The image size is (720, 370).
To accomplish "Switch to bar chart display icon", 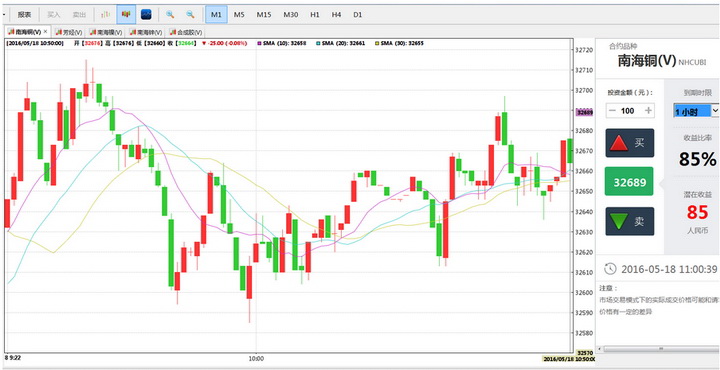I will click(x=106, y=15).
